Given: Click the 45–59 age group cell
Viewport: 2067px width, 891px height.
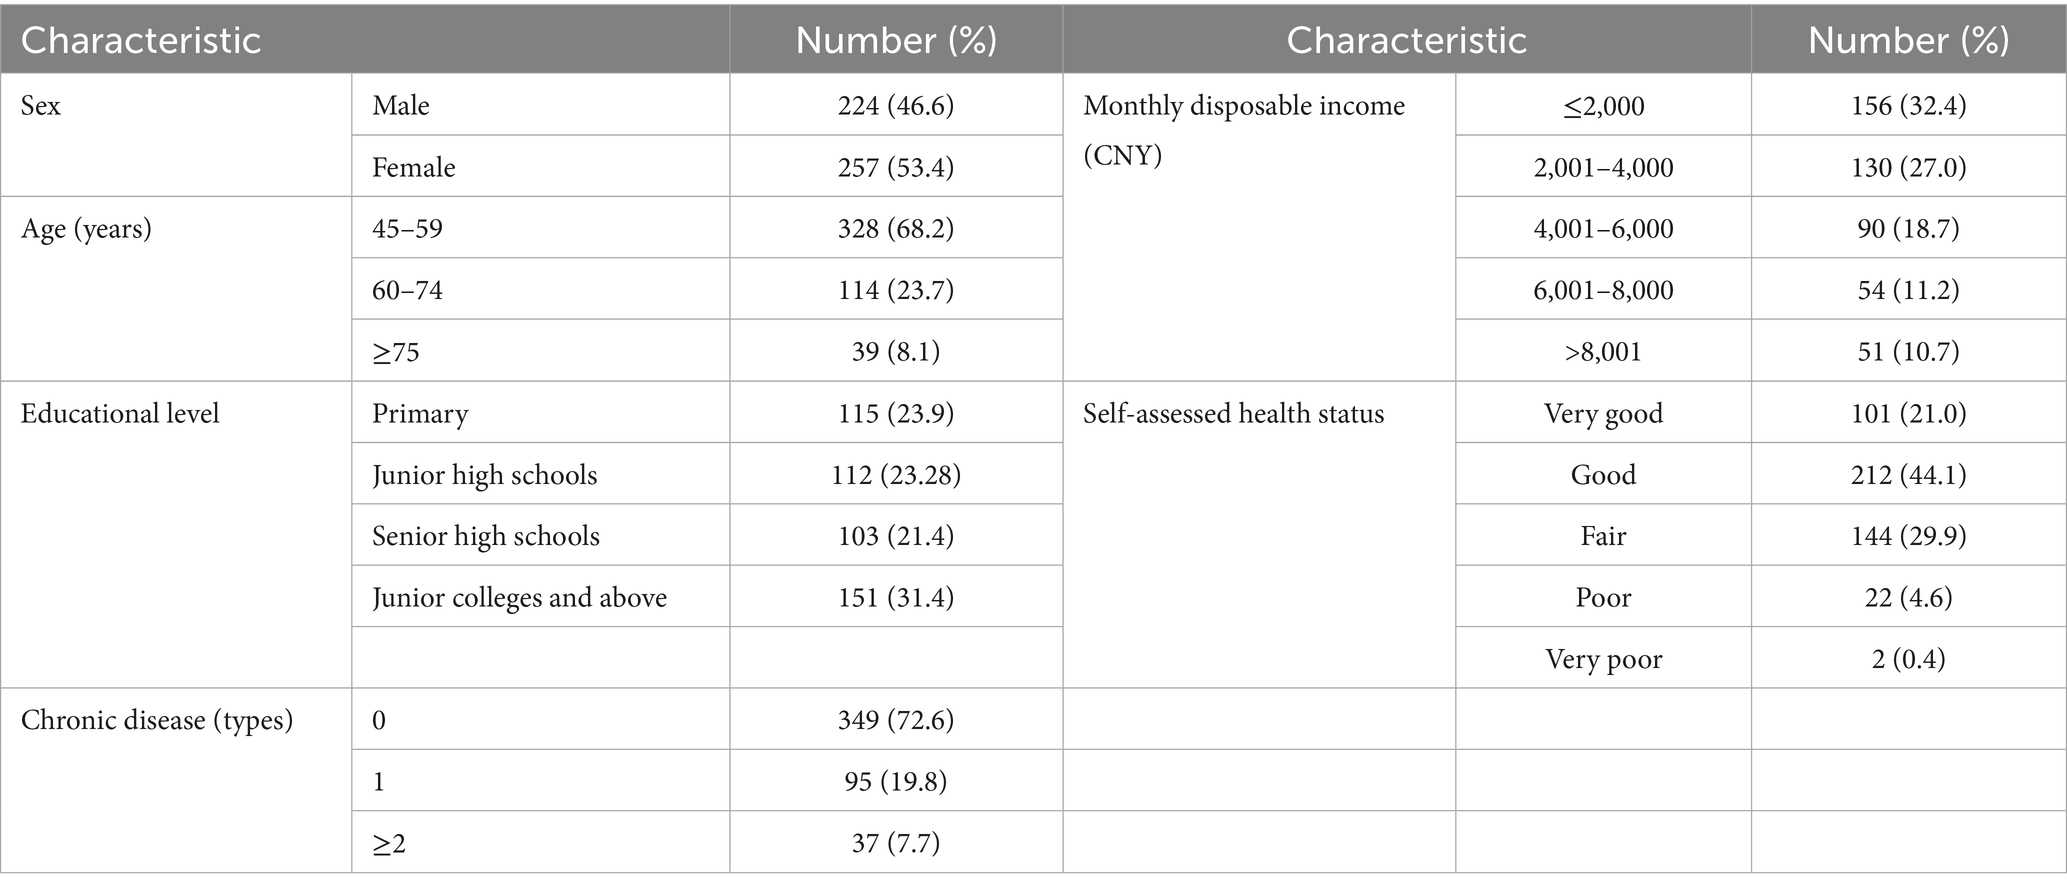Looking at the screenshot, I should pyautogui.click(x=407, y=229).
